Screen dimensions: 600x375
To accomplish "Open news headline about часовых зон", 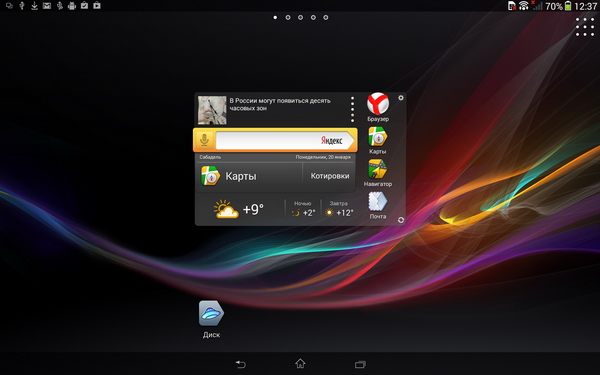I will 280,104.
